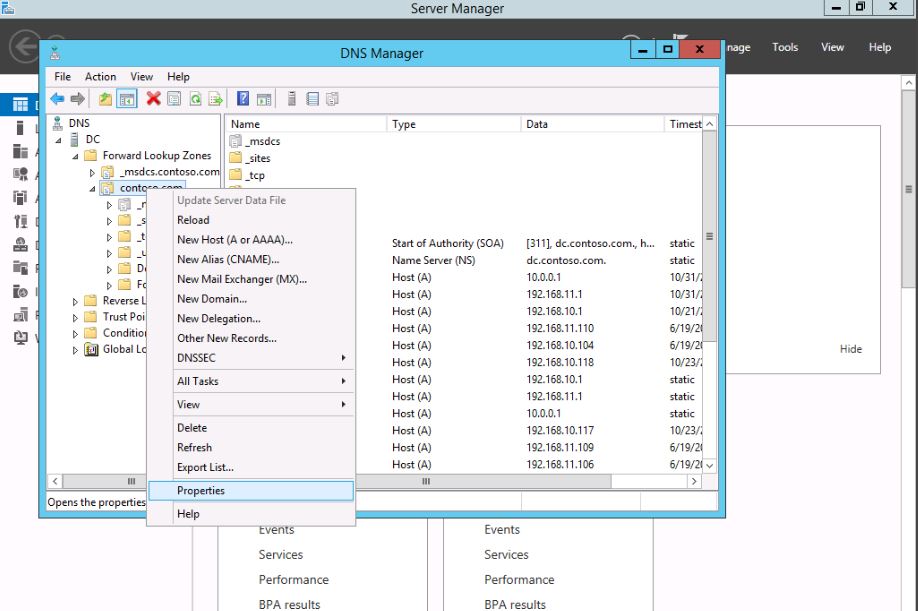
Task: Collapse the Forward Lookup Zones node
Action: [76, 156]
